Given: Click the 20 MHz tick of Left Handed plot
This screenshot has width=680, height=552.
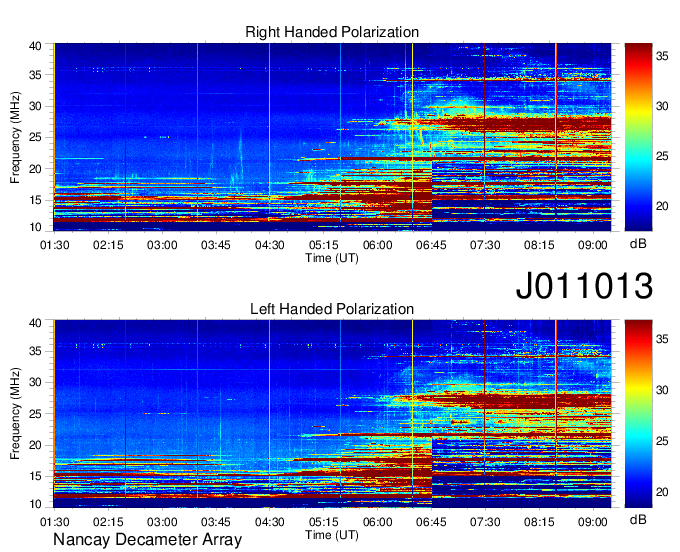Looking at the screenshot, I should coord(35,445).
